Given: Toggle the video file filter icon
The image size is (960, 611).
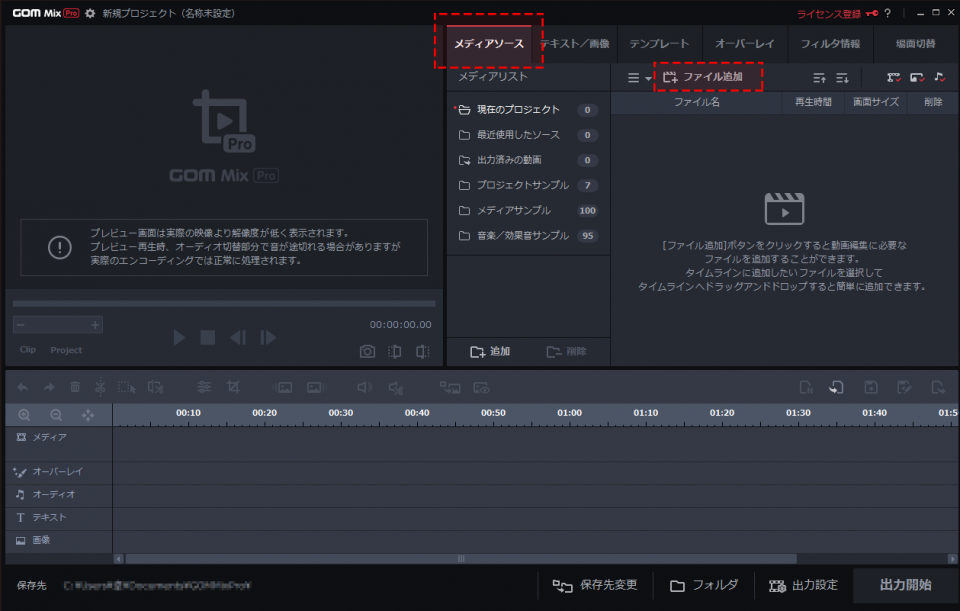Looking at the screenshot, I should point(894,77).
